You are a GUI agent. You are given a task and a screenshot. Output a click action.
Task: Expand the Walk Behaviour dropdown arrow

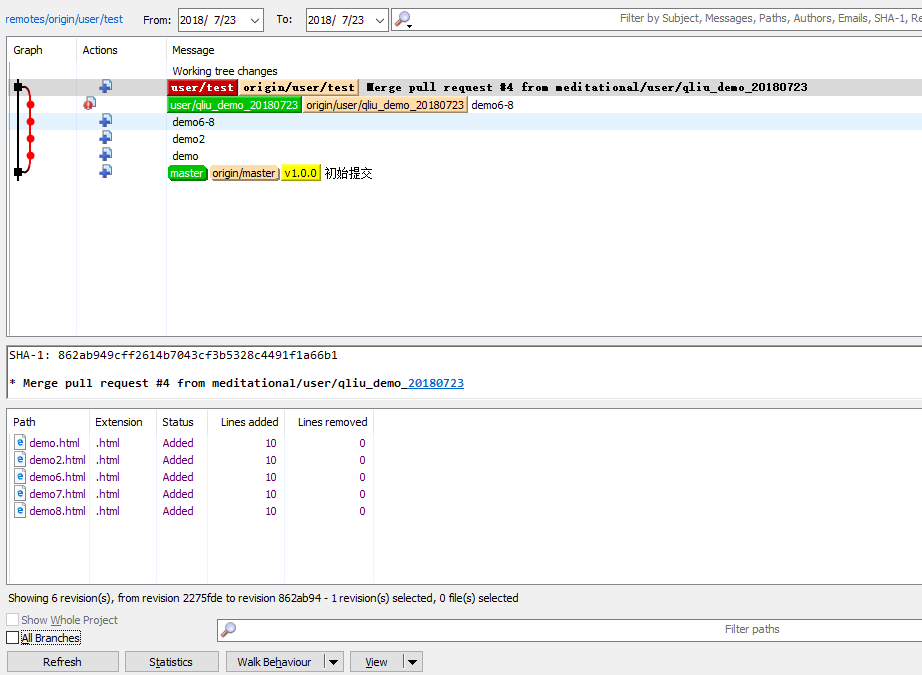pos(334,662)
